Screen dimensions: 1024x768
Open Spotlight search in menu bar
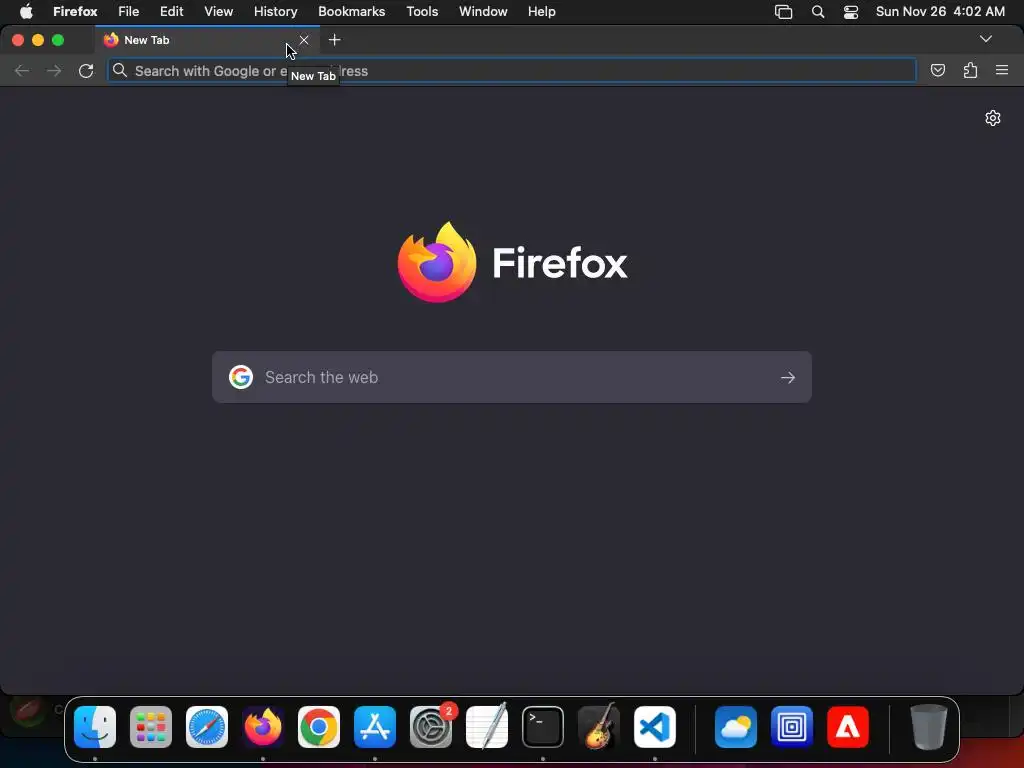(818, 12)
